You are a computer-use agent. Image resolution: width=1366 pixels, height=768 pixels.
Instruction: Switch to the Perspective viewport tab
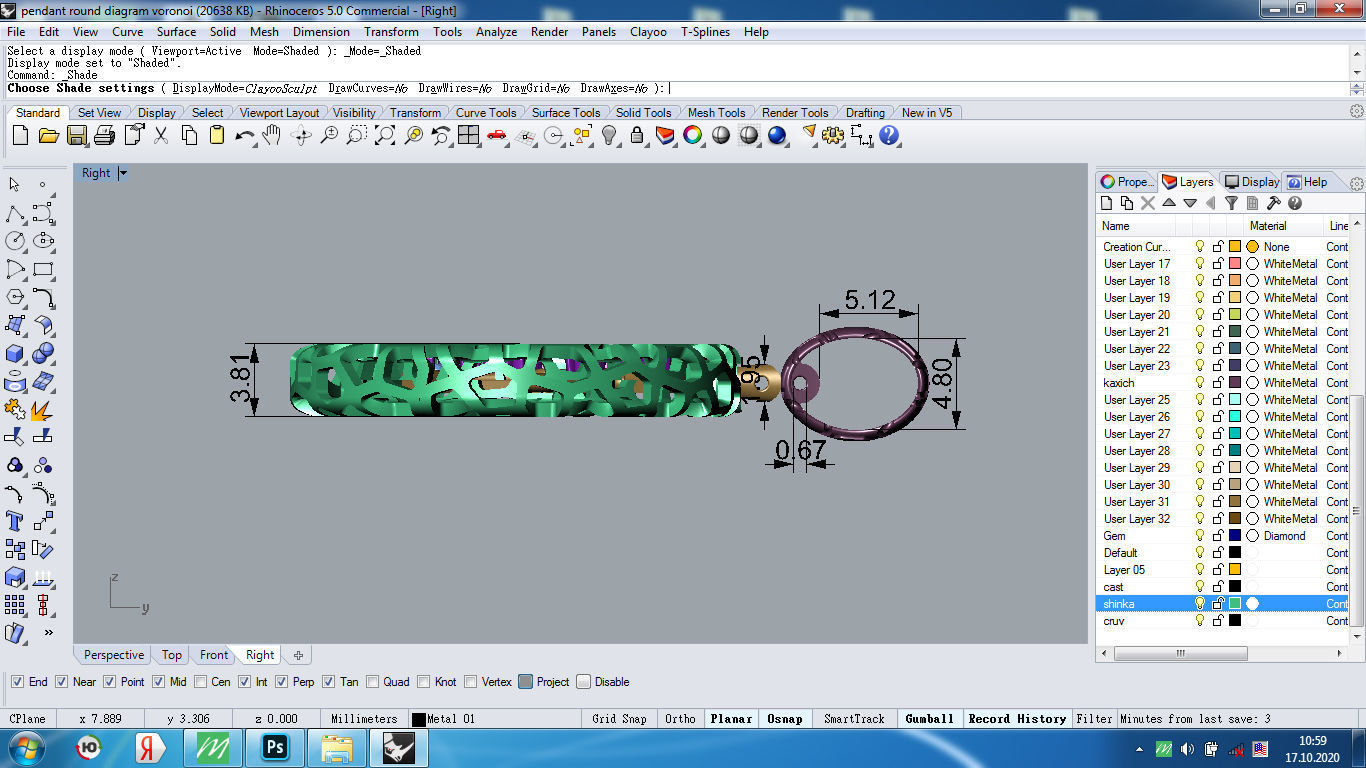pos(114,655)
